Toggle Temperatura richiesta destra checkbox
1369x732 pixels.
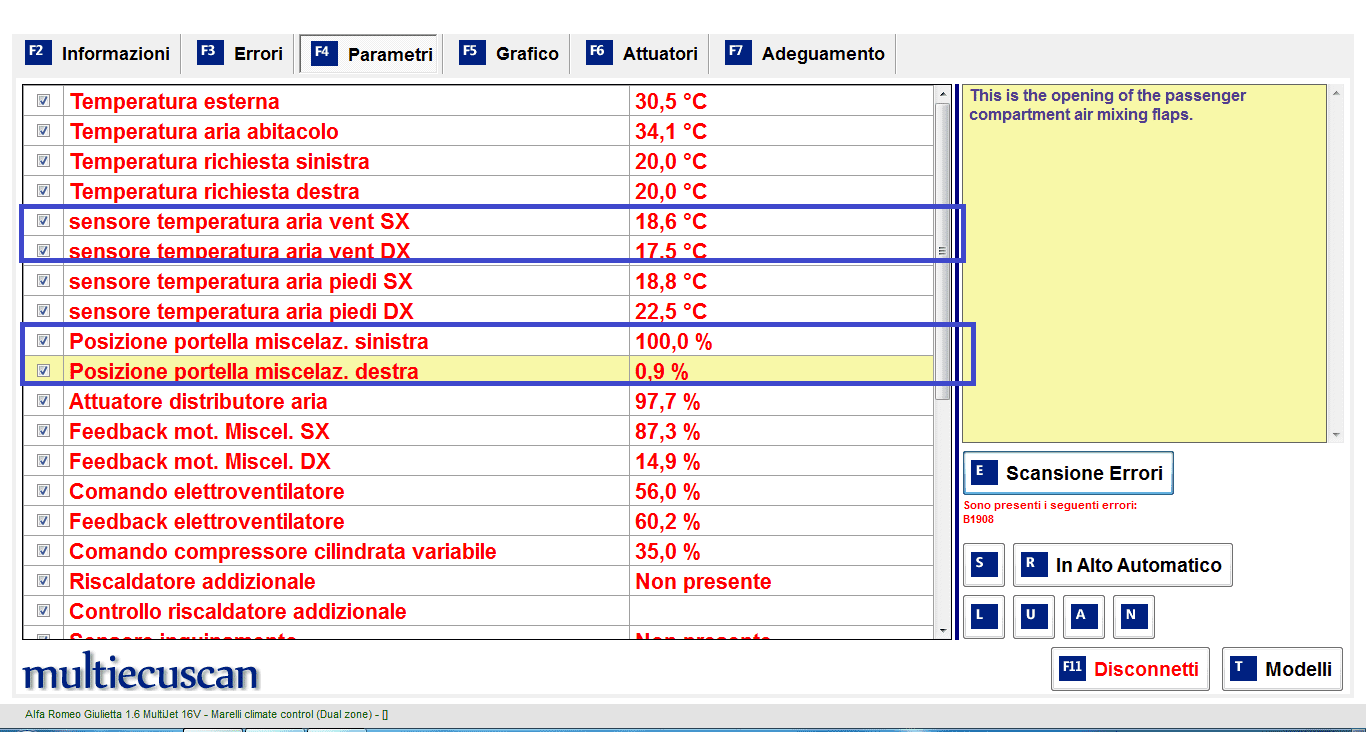pos(43,191)
